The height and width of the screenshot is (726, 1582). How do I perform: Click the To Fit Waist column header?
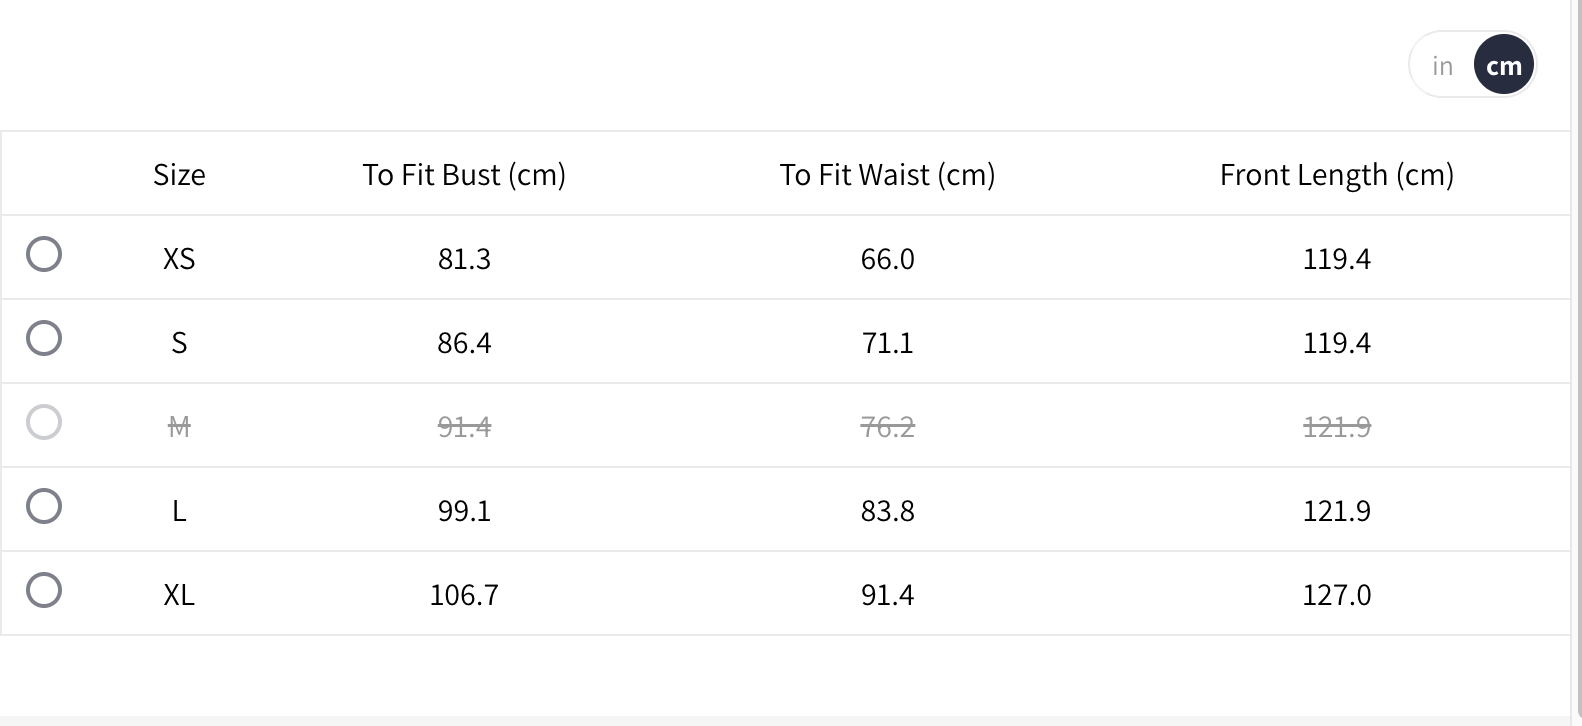click(x=887, y=175)
